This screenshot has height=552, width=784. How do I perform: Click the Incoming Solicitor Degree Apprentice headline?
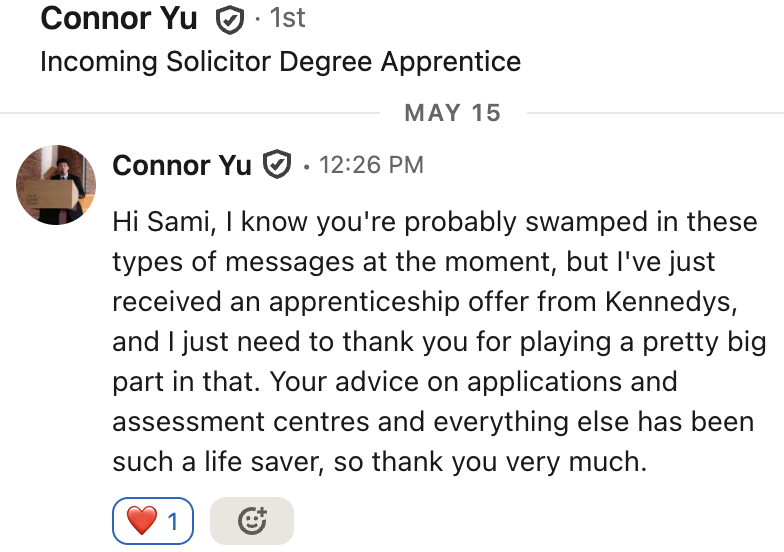pos(280,61)
